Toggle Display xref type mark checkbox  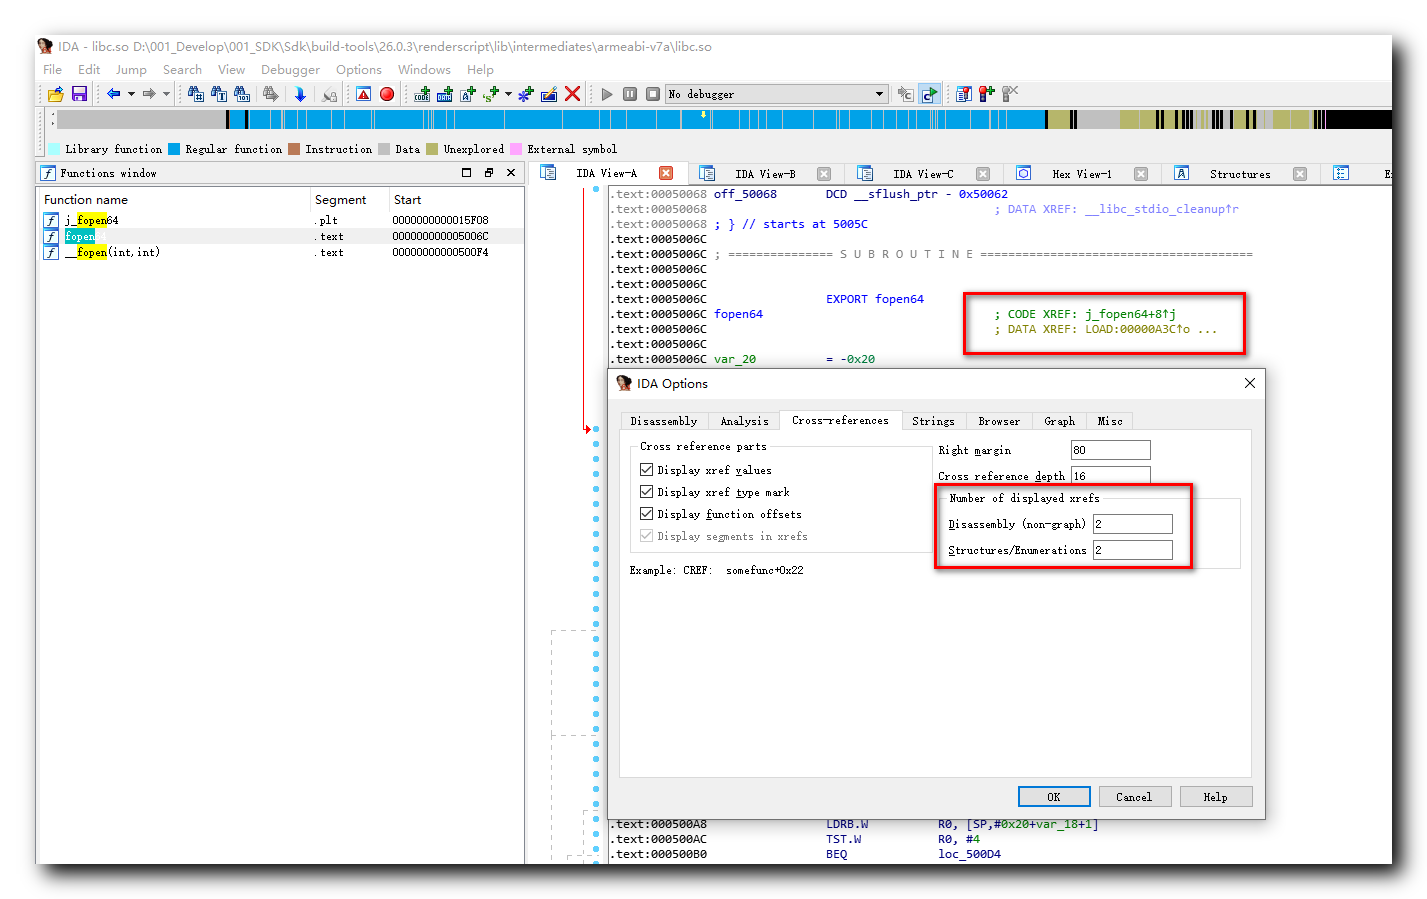[646, 491]
